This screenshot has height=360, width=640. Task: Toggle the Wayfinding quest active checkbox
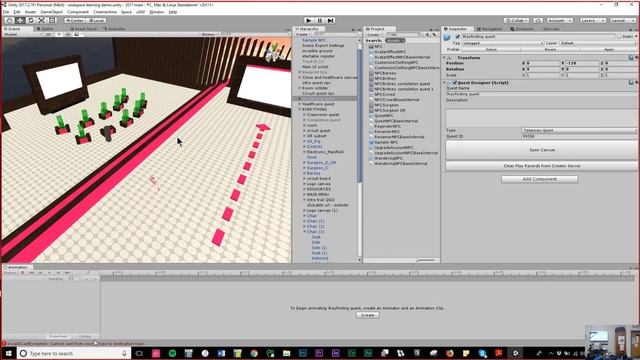click(458, 37)
